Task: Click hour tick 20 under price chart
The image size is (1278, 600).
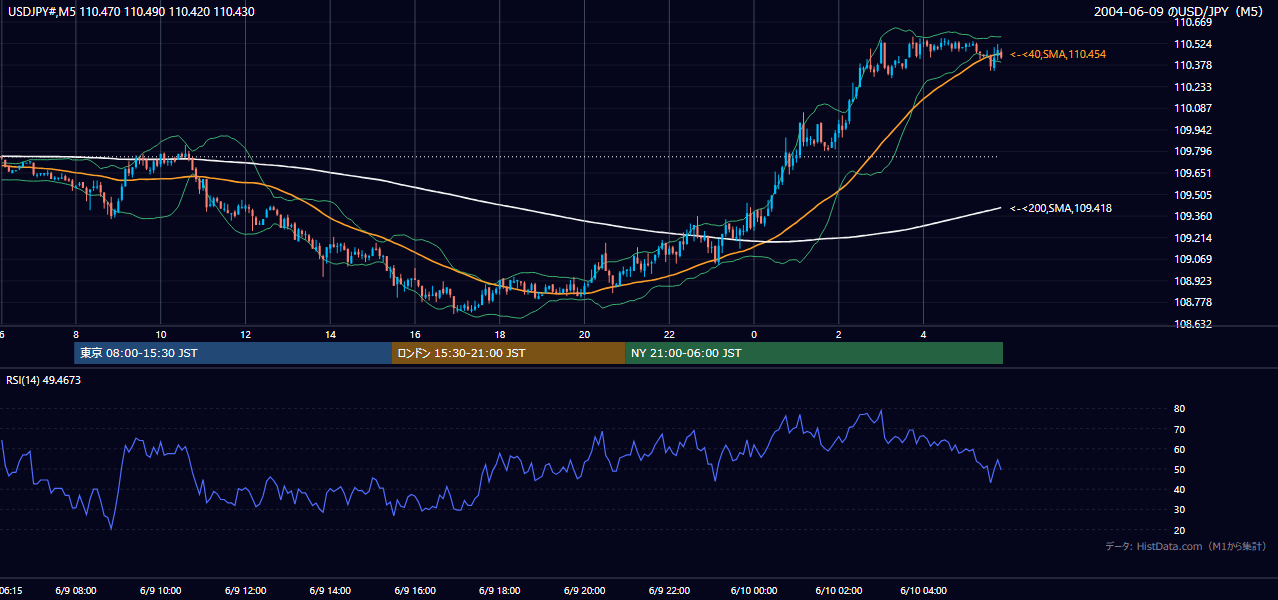Action: (x=585, y=334)
